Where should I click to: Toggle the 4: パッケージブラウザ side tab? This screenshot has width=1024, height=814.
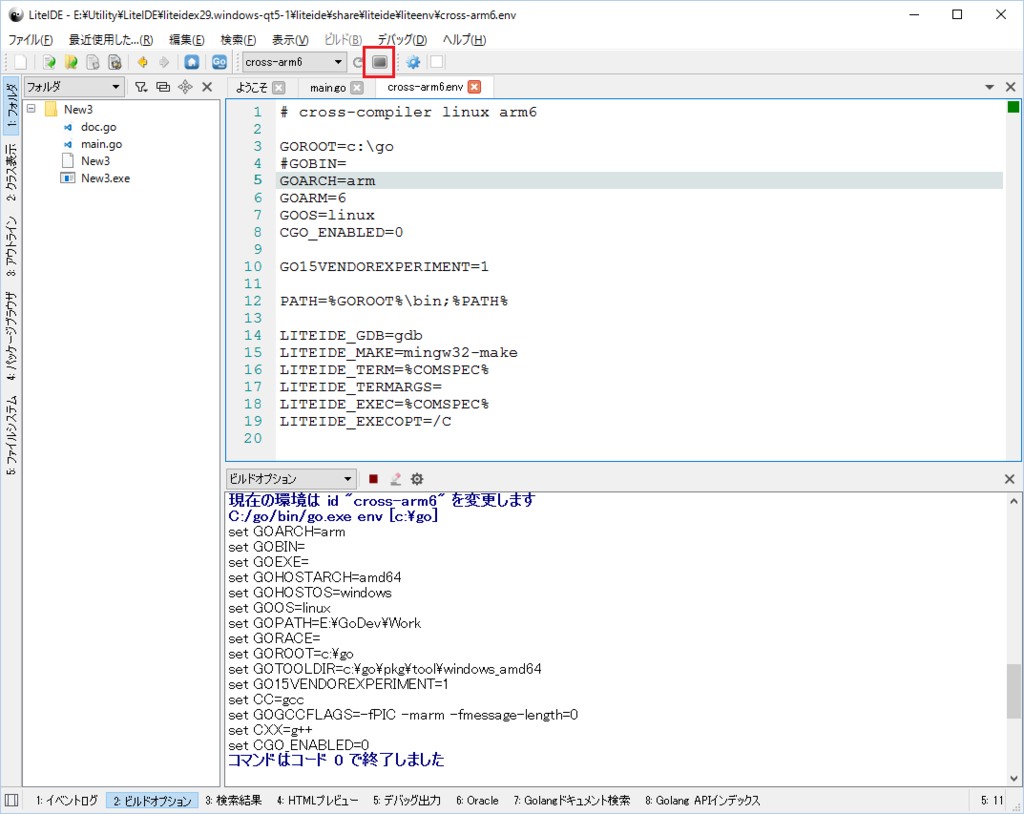point(11,336)
